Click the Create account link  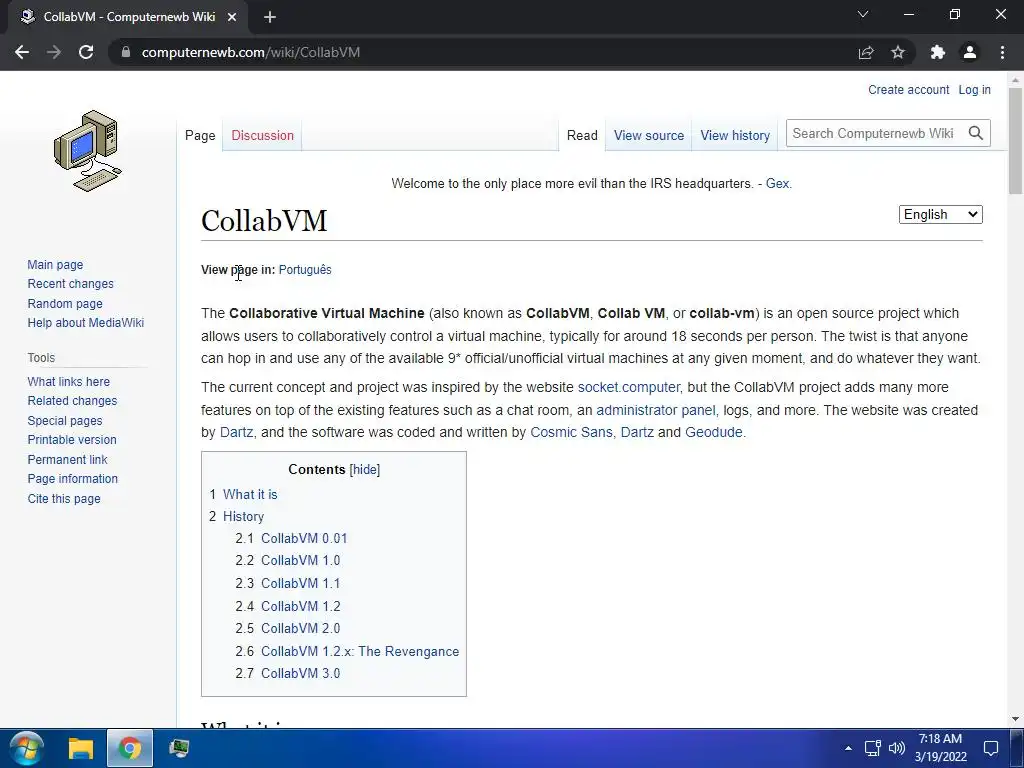pos(908,90)
